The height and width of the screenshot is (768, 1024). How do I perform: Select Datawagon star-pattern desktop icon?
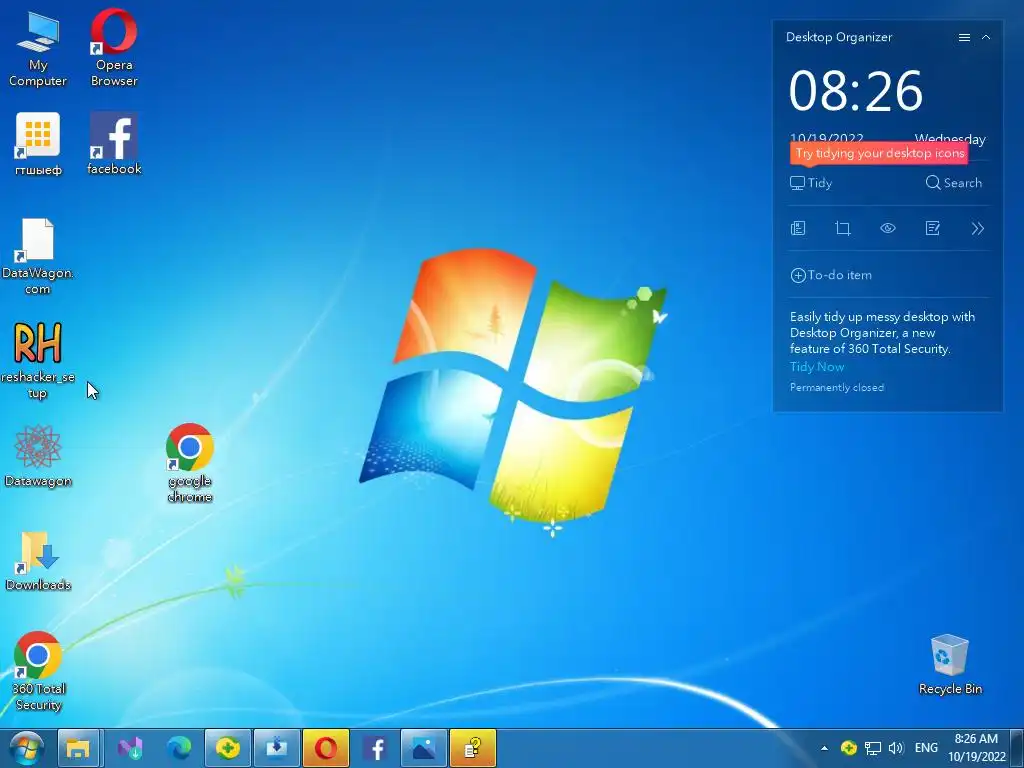[x=38, y=455]
